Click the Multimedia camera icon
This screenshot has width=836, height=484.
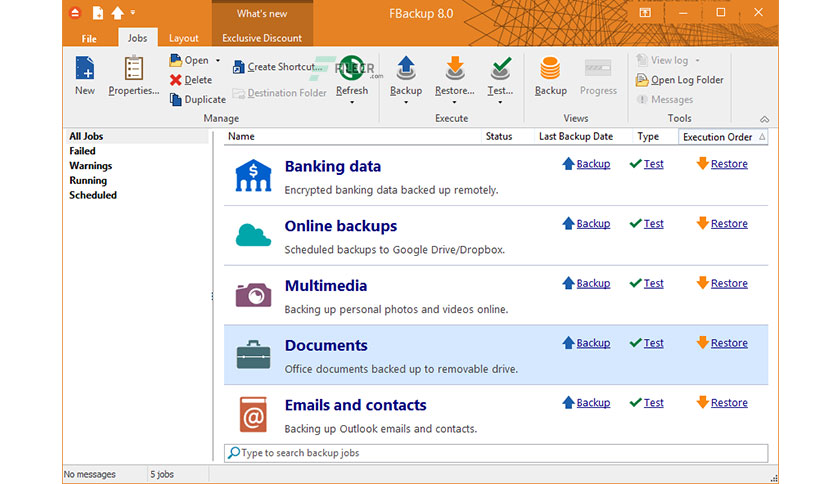click(253, 295)
